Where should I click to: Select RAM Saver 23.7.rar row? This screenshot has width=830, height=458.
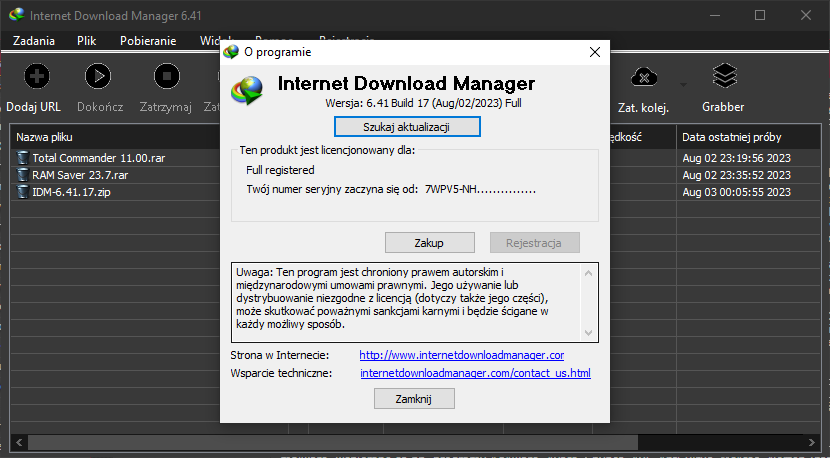point(115,175)
